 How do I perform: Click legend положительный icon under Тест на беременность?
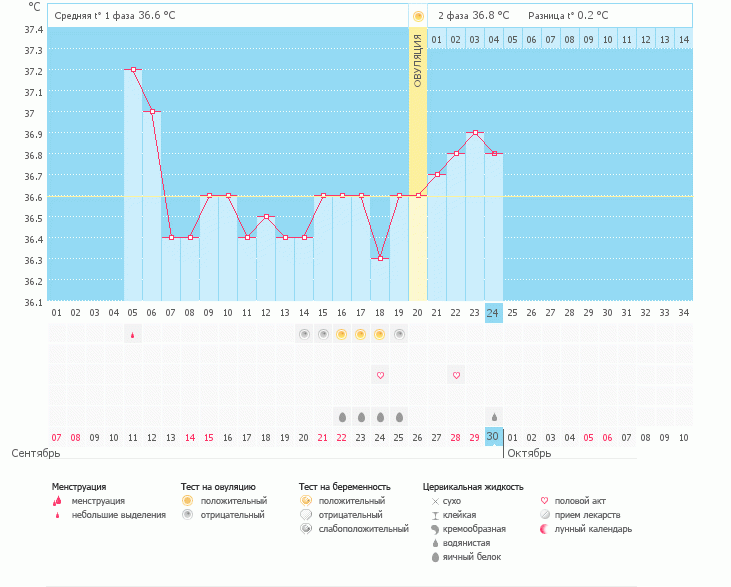click(x=306, y=501)
